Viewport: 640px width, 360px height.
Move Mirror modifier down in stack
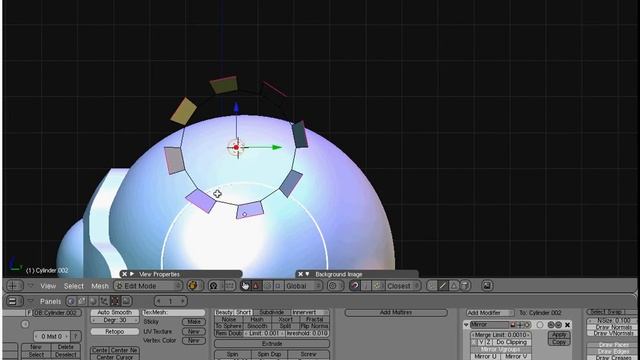558,325
